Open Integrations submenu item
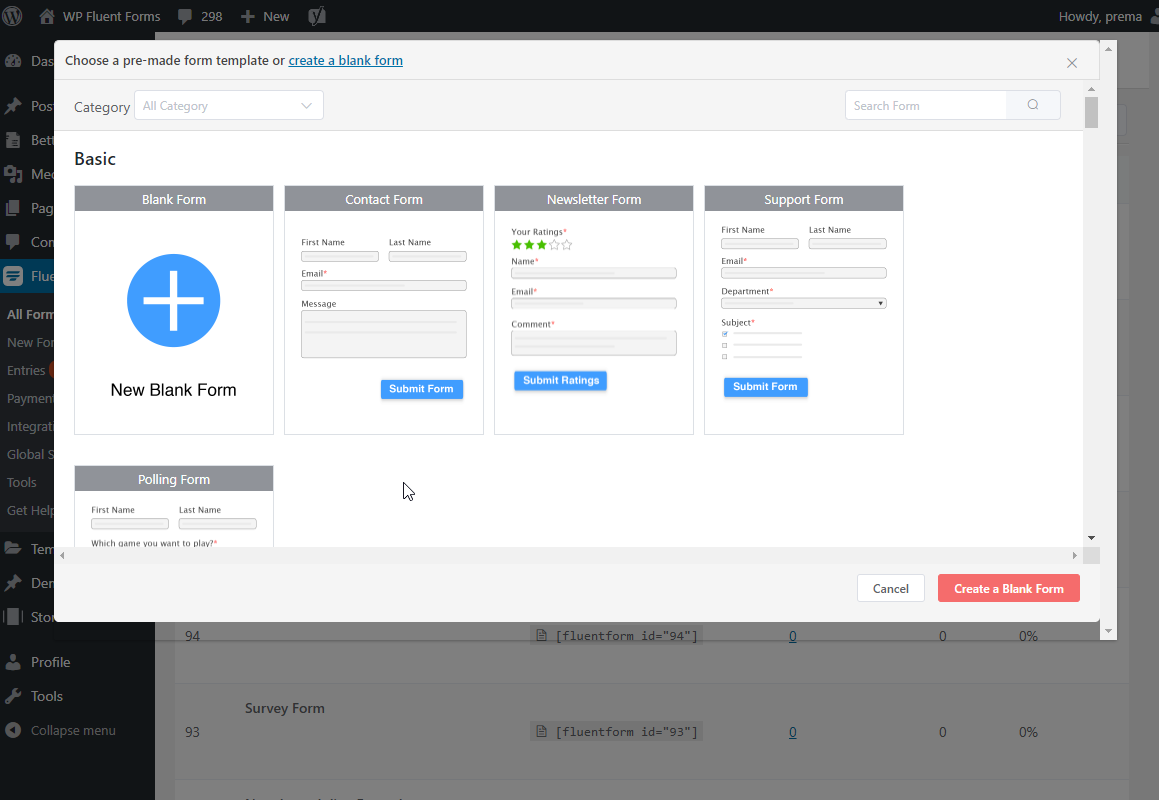Image resolution: width=1159 pixels, height=800 pixels. click(30, 427)
